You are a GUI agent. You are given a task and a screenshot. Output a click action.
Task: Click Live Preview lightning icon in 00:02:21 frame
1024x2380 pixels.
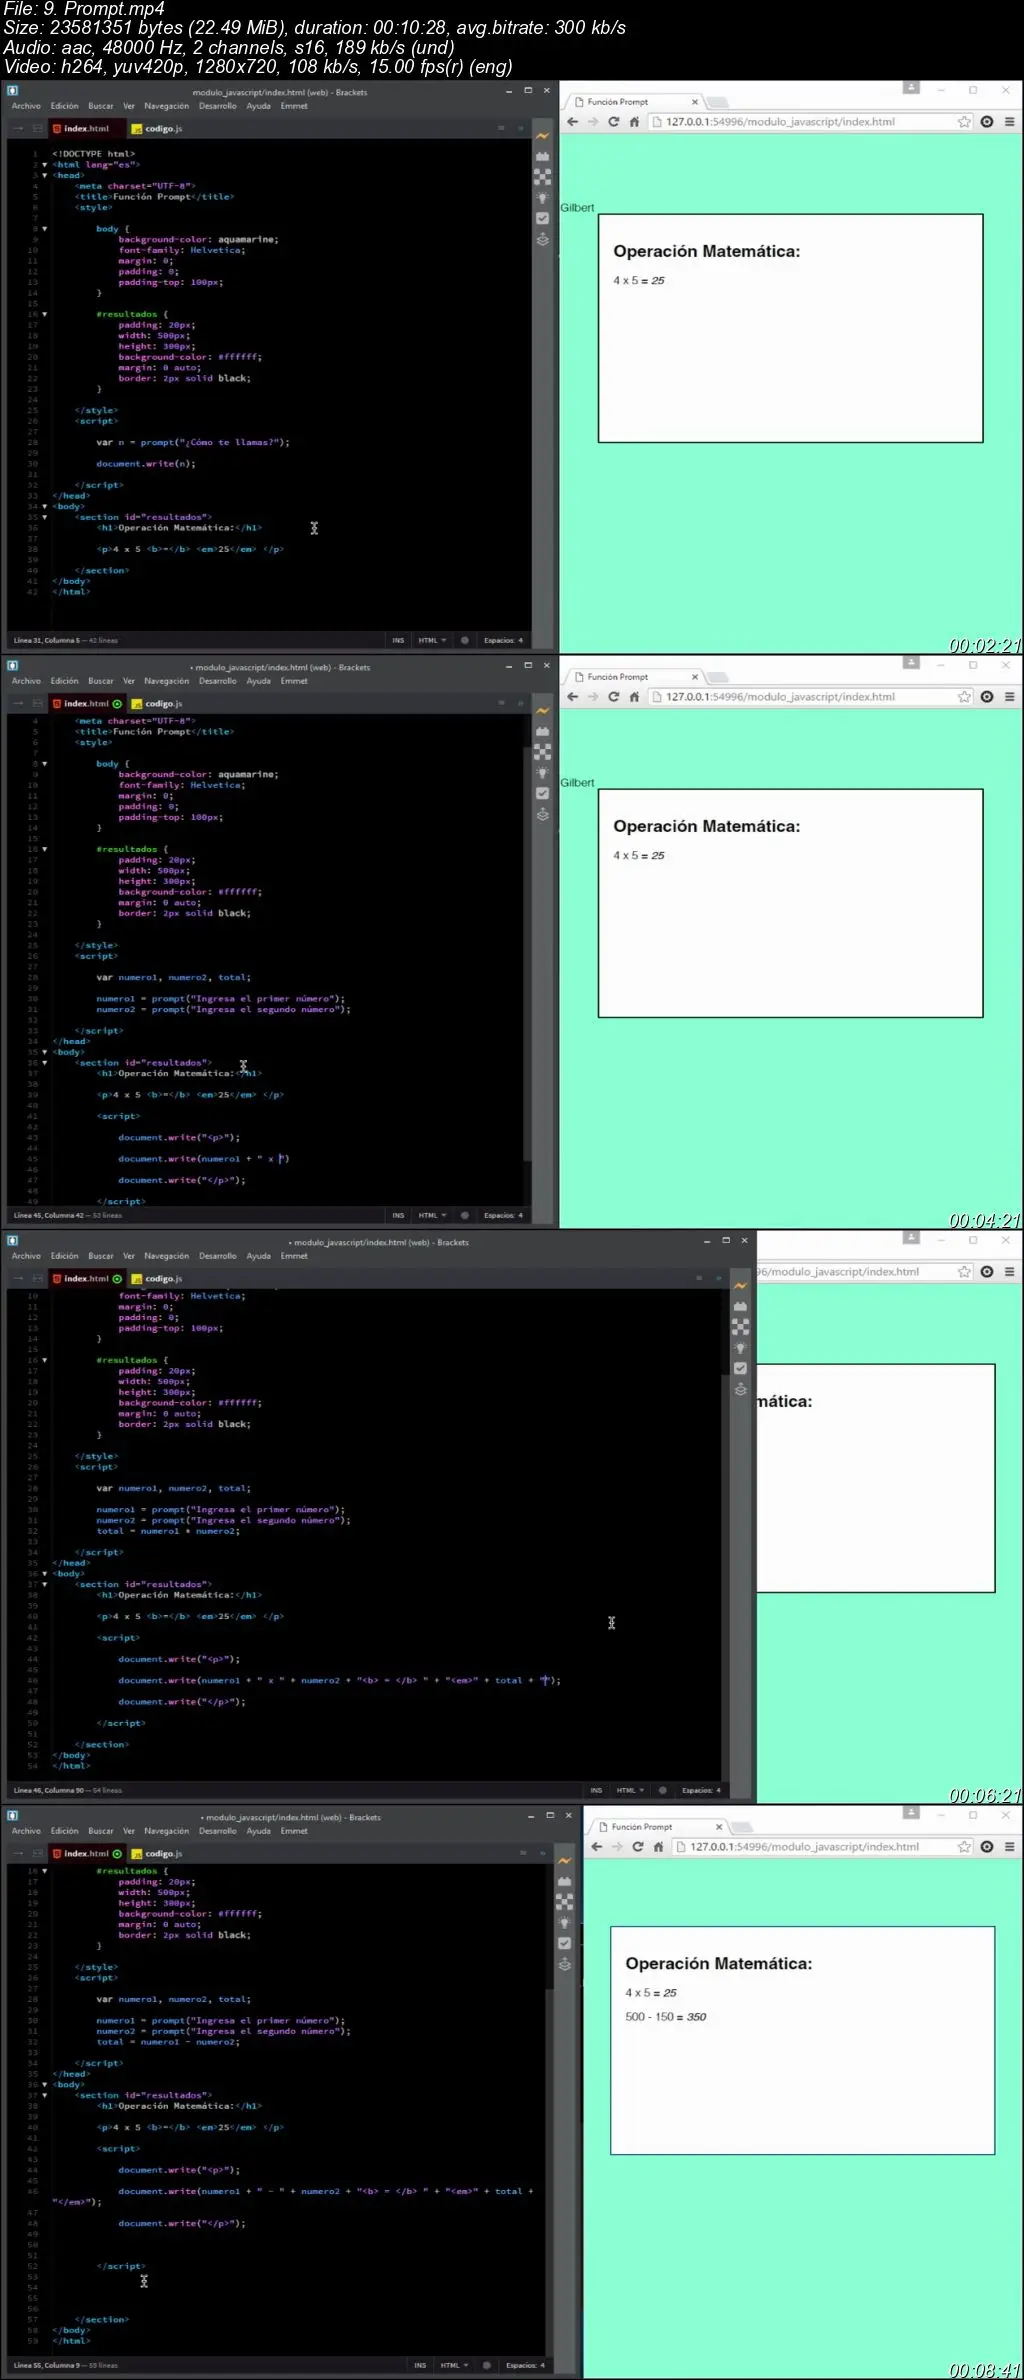tap(543, 136)
